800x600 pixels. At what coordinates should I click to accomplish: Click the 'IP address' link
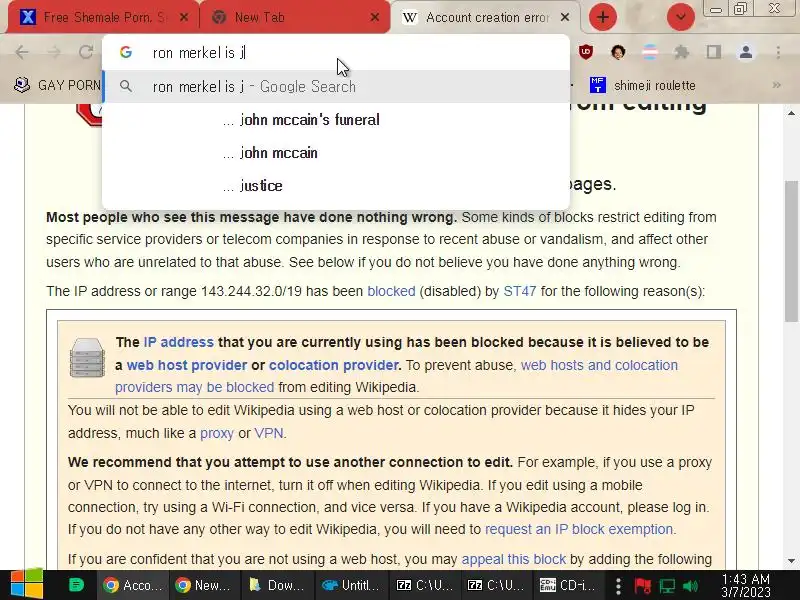(179, 342)
